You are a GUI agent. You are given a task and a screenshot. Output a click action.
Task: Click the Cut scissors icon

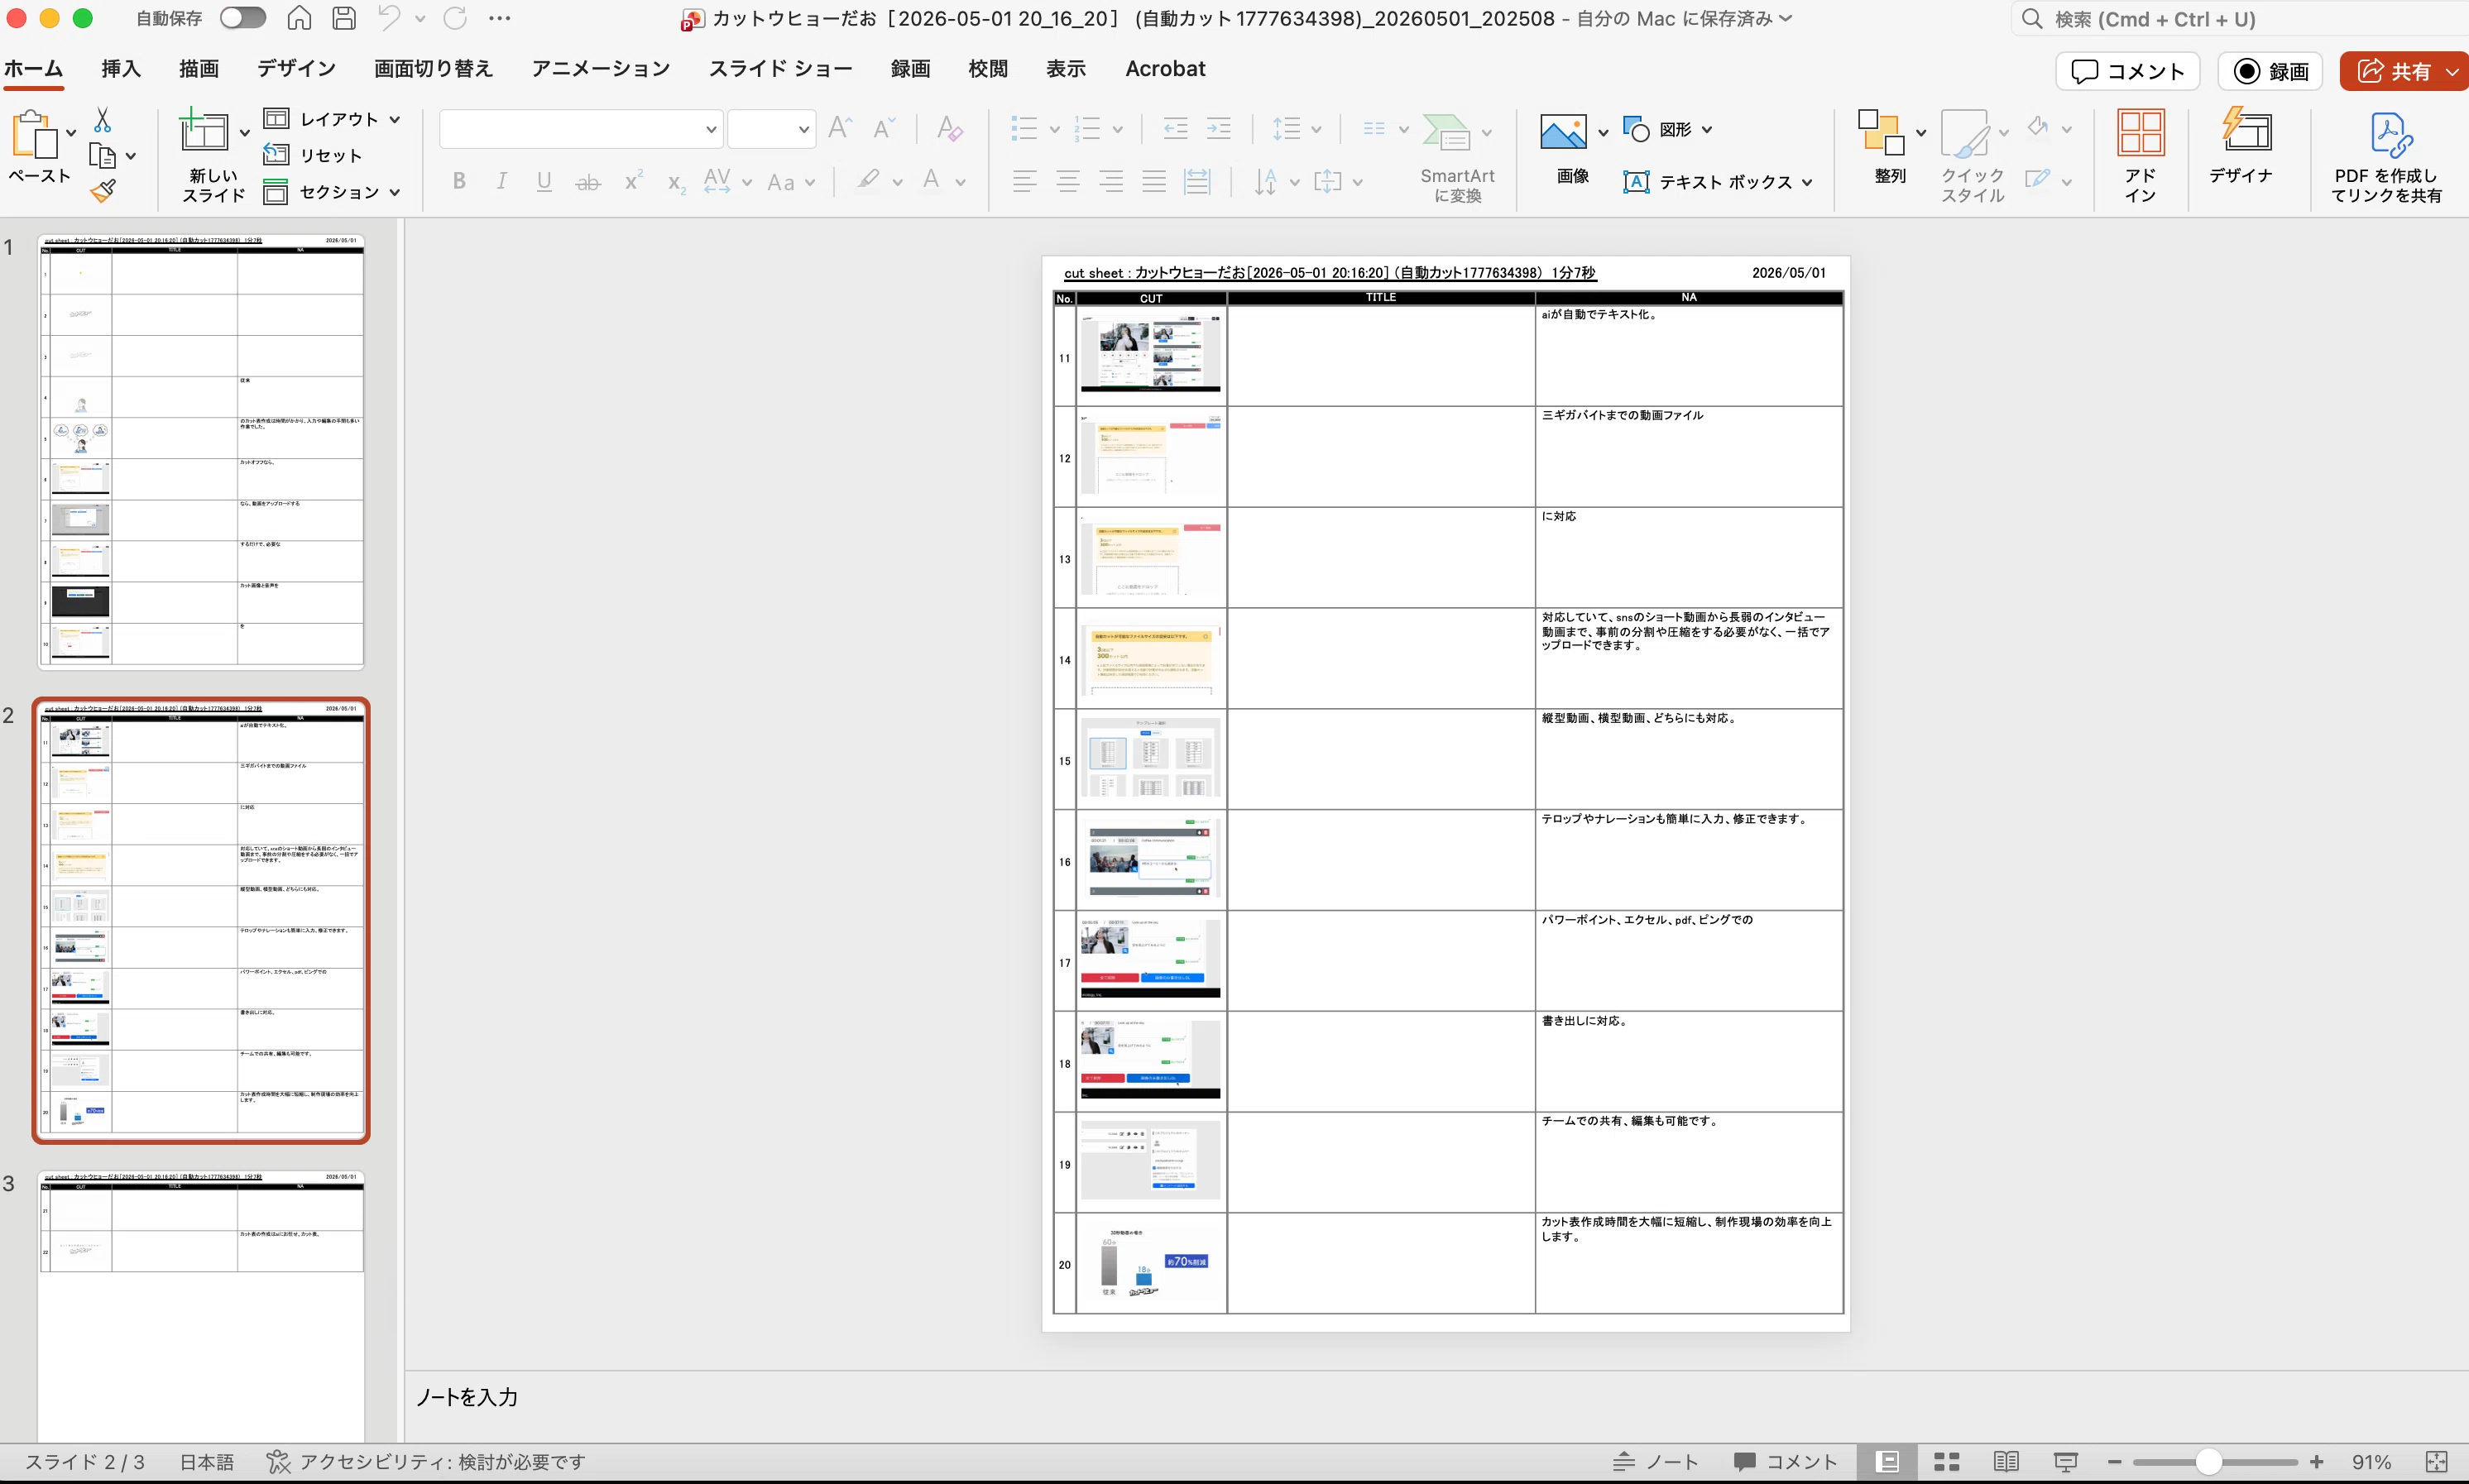[x=102, y=121]
